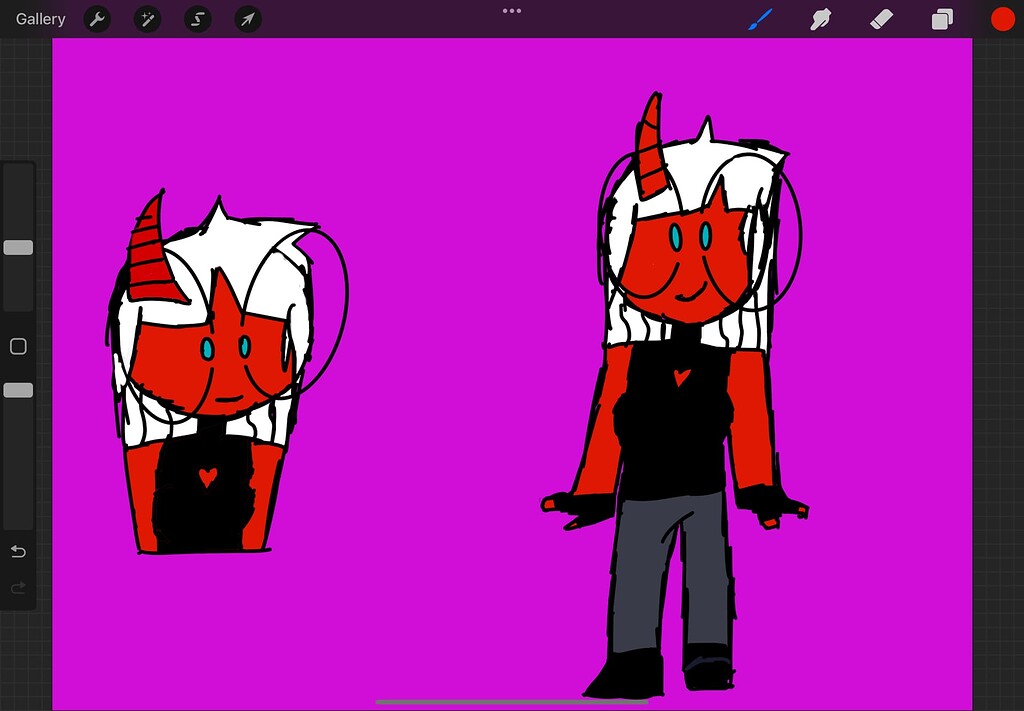This screenshot has height=711, width=1024.
Task: Switch to the Smudge tool
Action: tap(819, 19)
